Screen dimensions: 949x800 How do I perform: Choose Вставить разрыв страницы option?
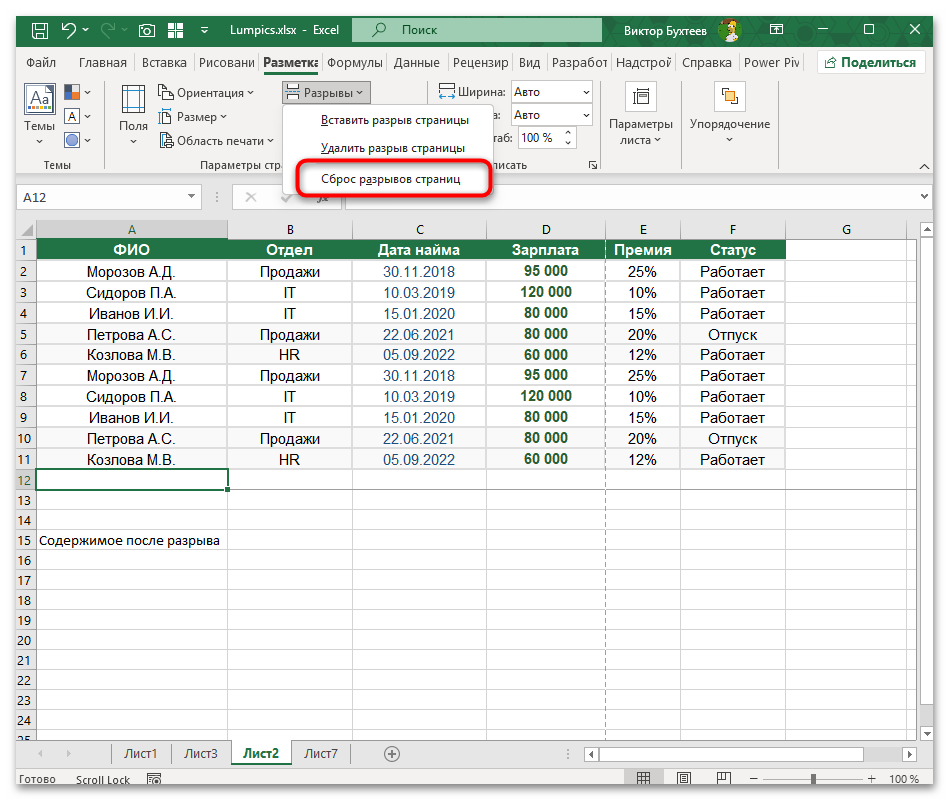pyautogui.click(x=394, y=120)
